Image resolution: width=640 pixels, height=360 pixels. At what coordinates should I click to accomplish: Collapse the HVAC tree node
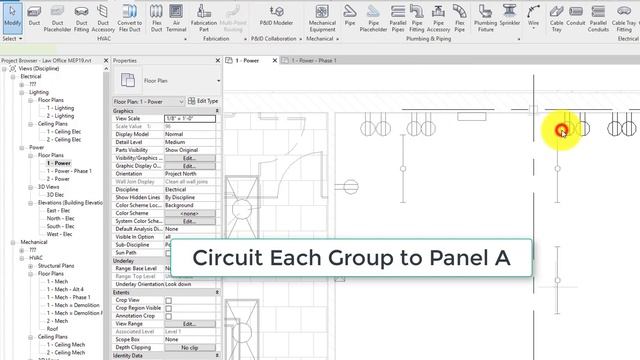pyautogui.click(x=22, y=258)
